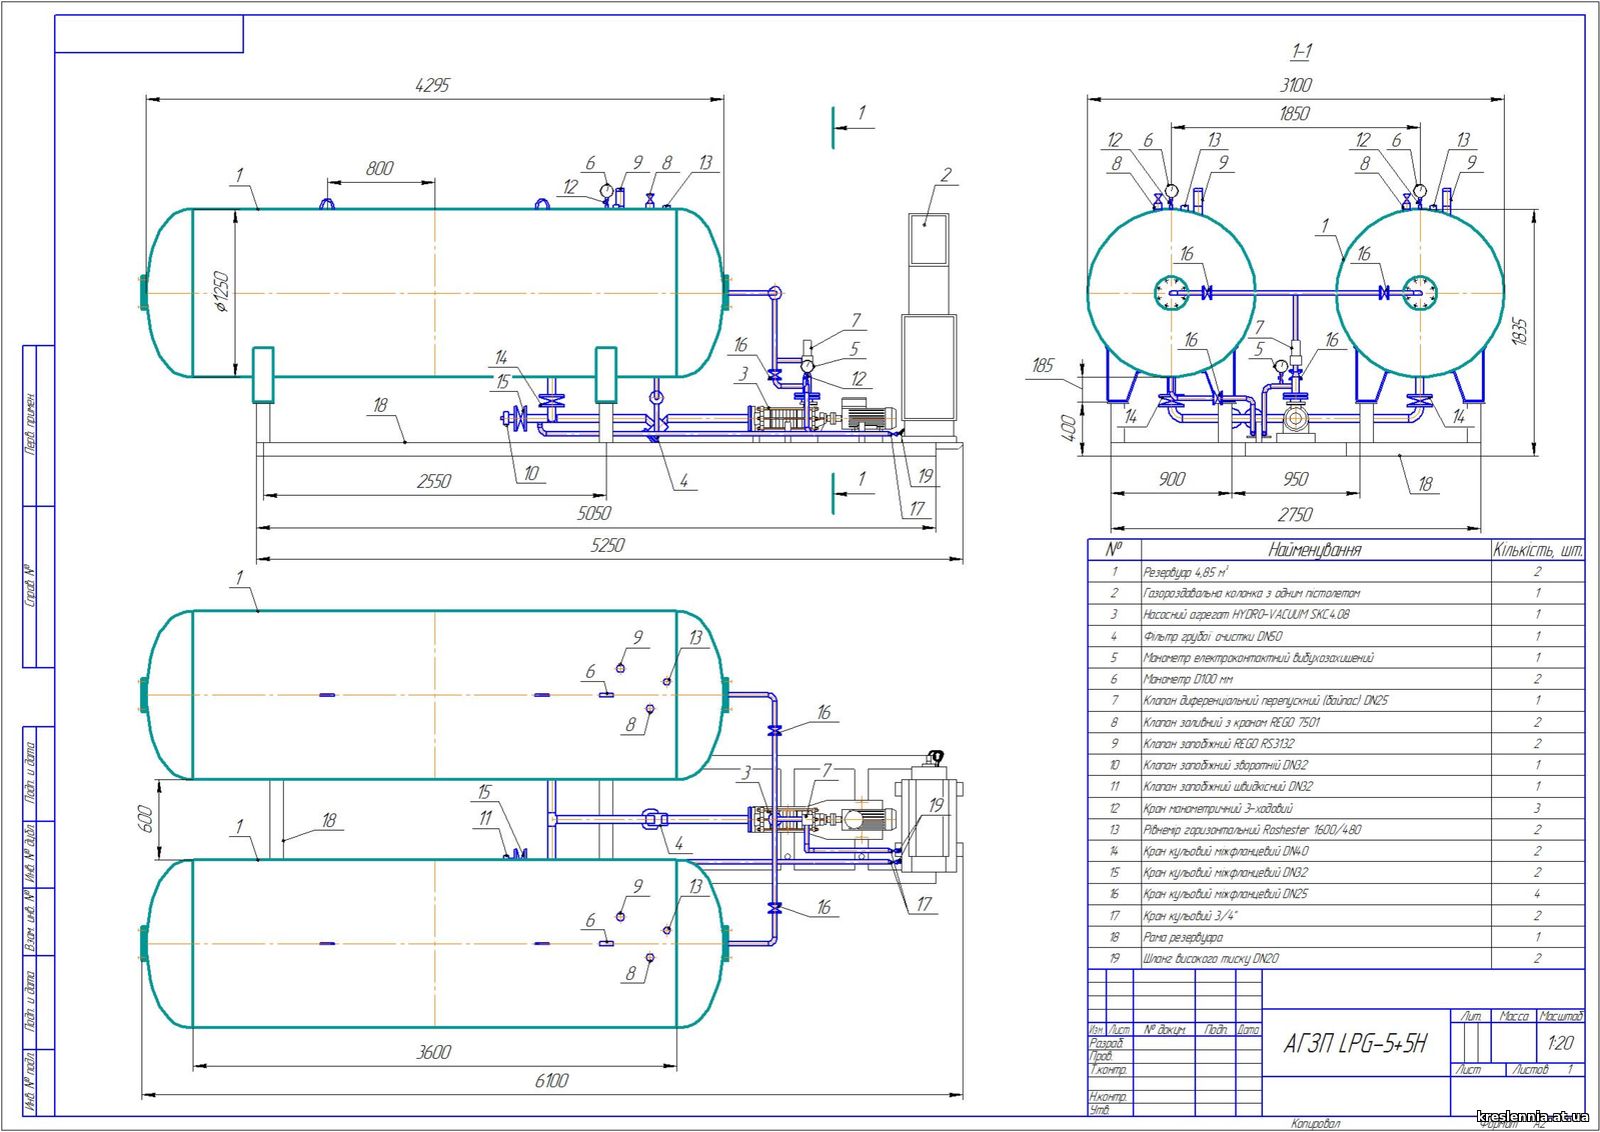
Task: Click the 1:20 scale value in title block
Action: coord(1559,1043)
